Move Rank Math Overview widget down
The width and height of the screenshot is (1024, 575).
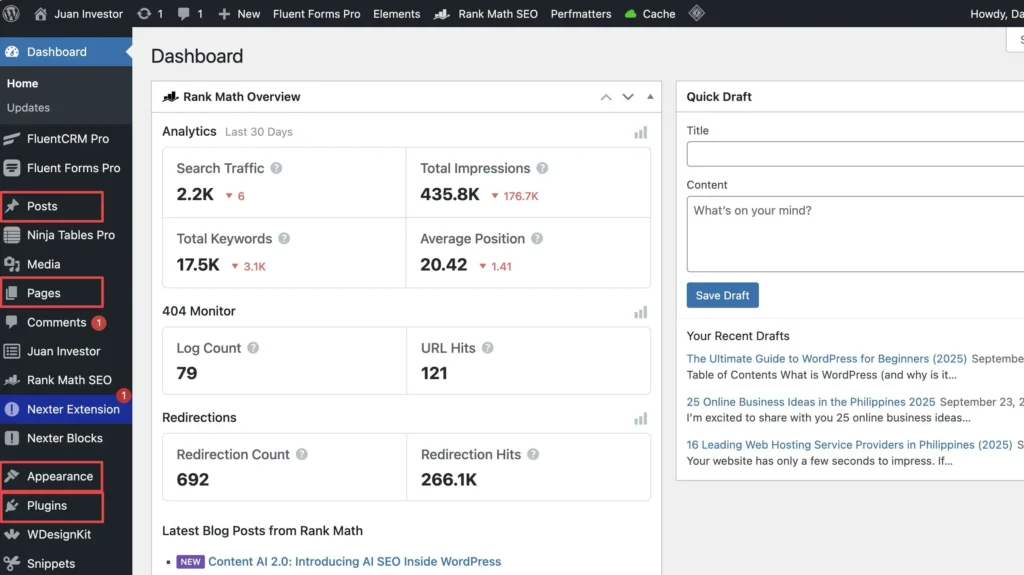tap(628, 97)
